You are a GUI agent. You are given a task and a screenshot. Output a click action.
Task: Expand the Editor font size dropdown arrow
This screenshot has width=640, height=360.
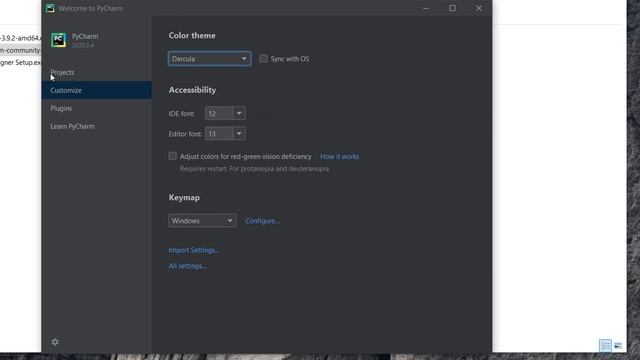[239, 133]
